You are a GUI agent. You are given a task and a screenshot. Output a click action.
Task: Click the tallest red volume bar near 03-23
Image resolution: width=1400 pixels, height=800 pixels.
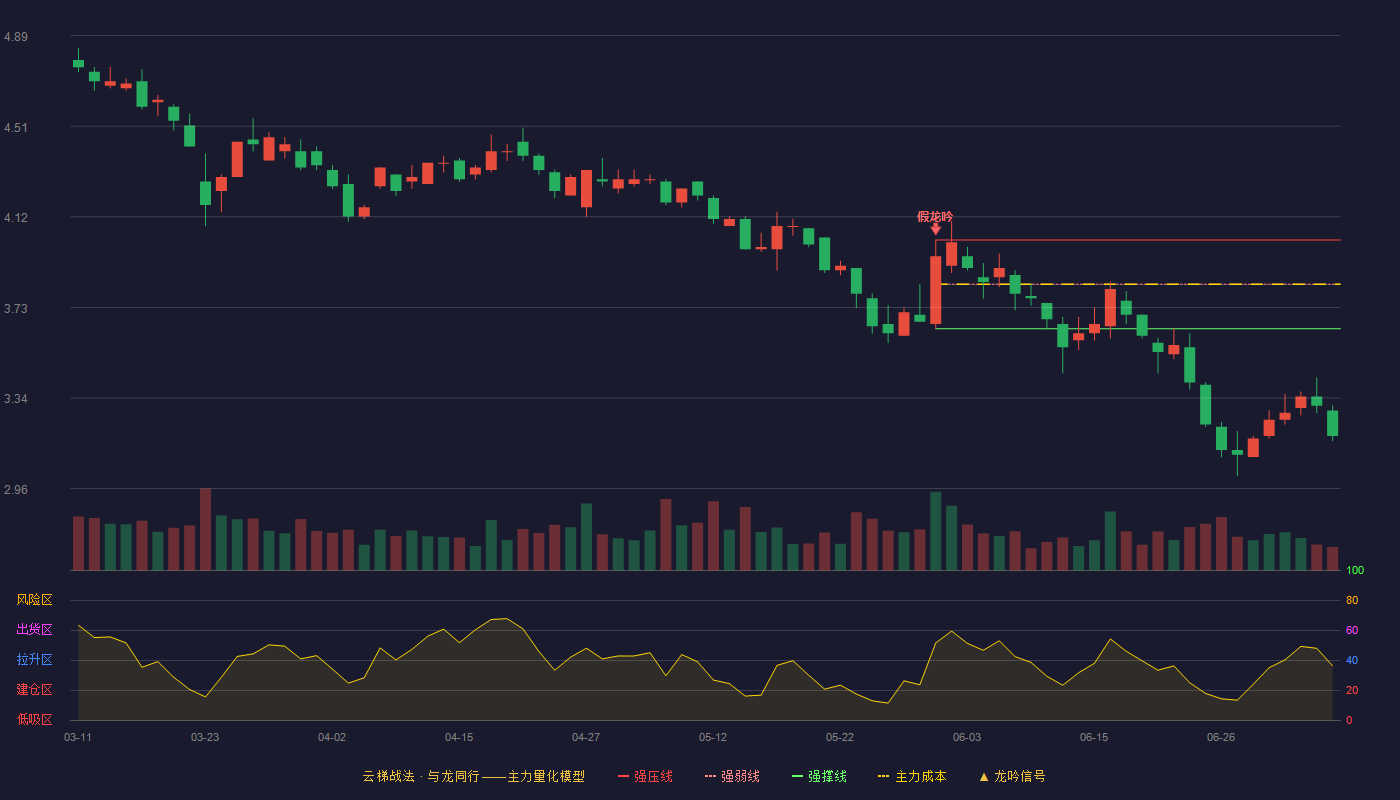[205, 529]
